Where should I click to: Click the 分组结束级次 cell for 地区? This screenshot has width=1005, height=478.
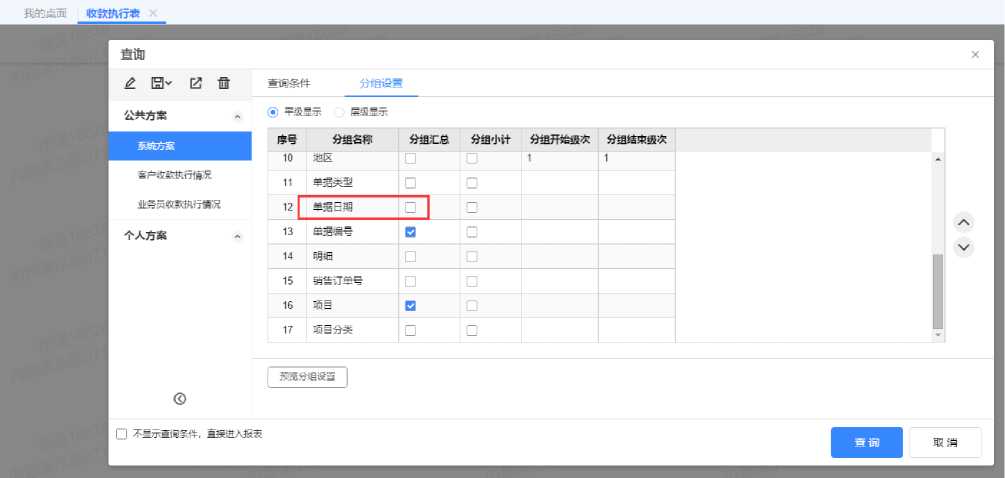click(636, 159)
